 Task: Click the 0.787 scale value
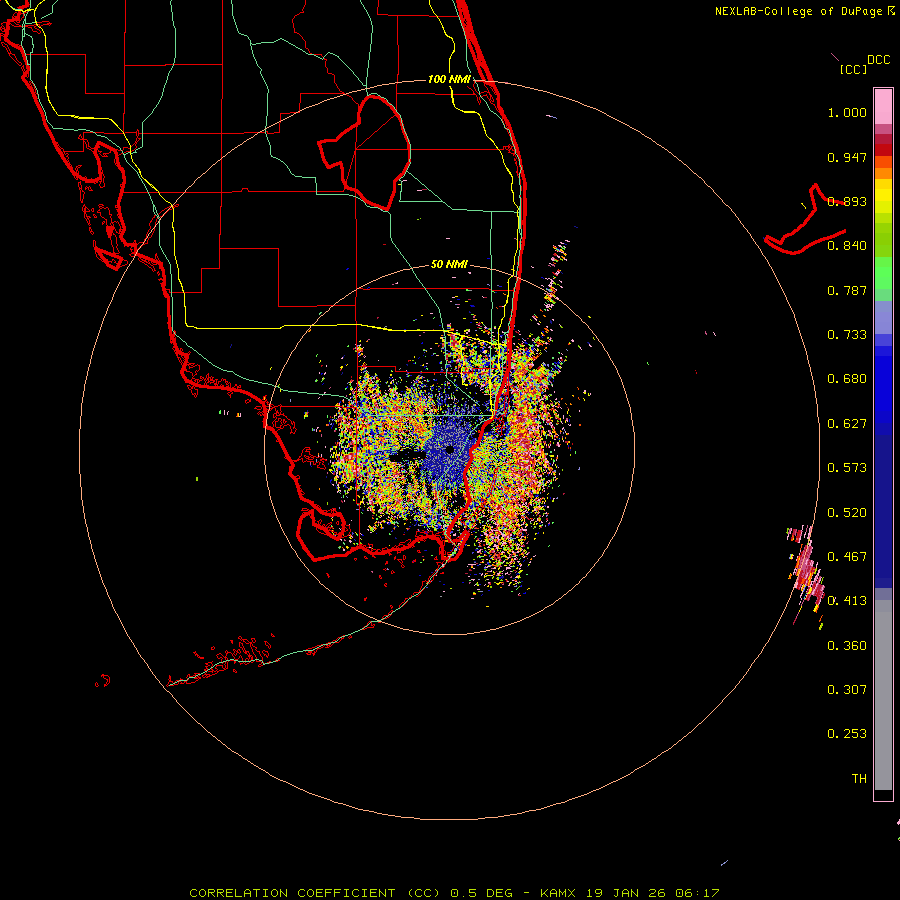click(x=847, y=290)
